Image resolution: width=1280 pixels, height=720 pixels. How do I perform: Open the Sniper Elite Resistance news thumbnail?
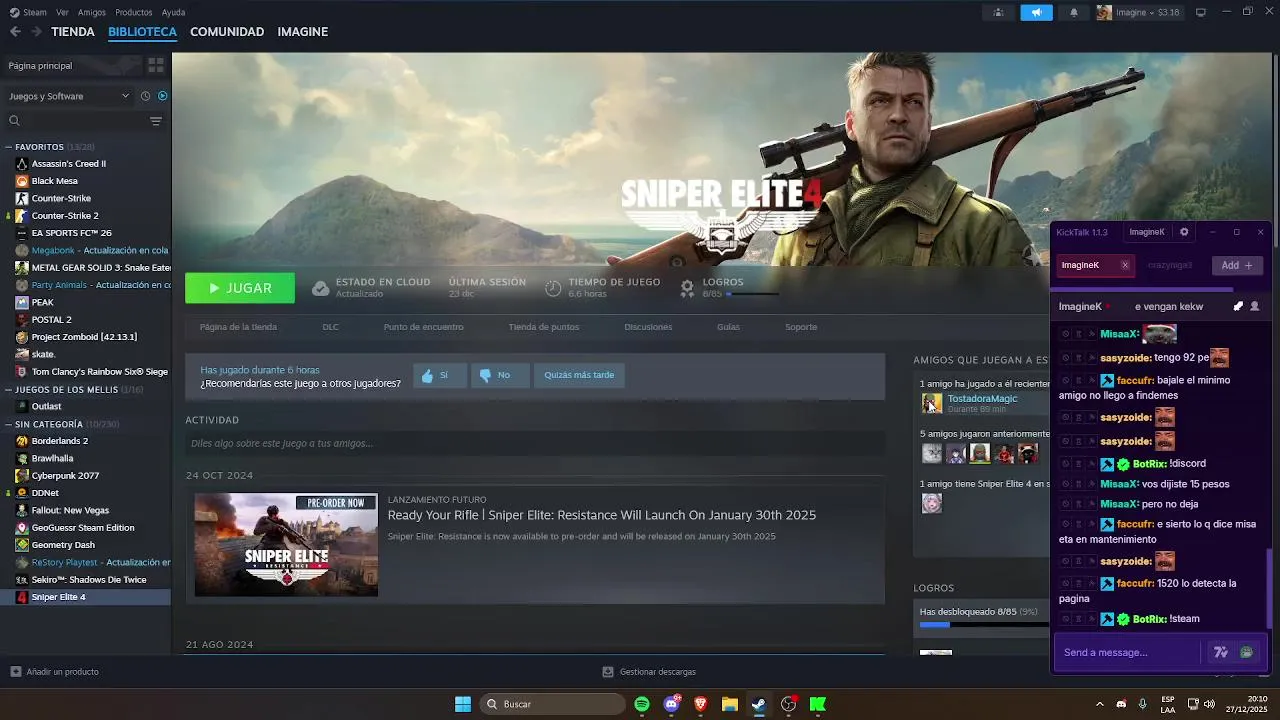point(286,544)
